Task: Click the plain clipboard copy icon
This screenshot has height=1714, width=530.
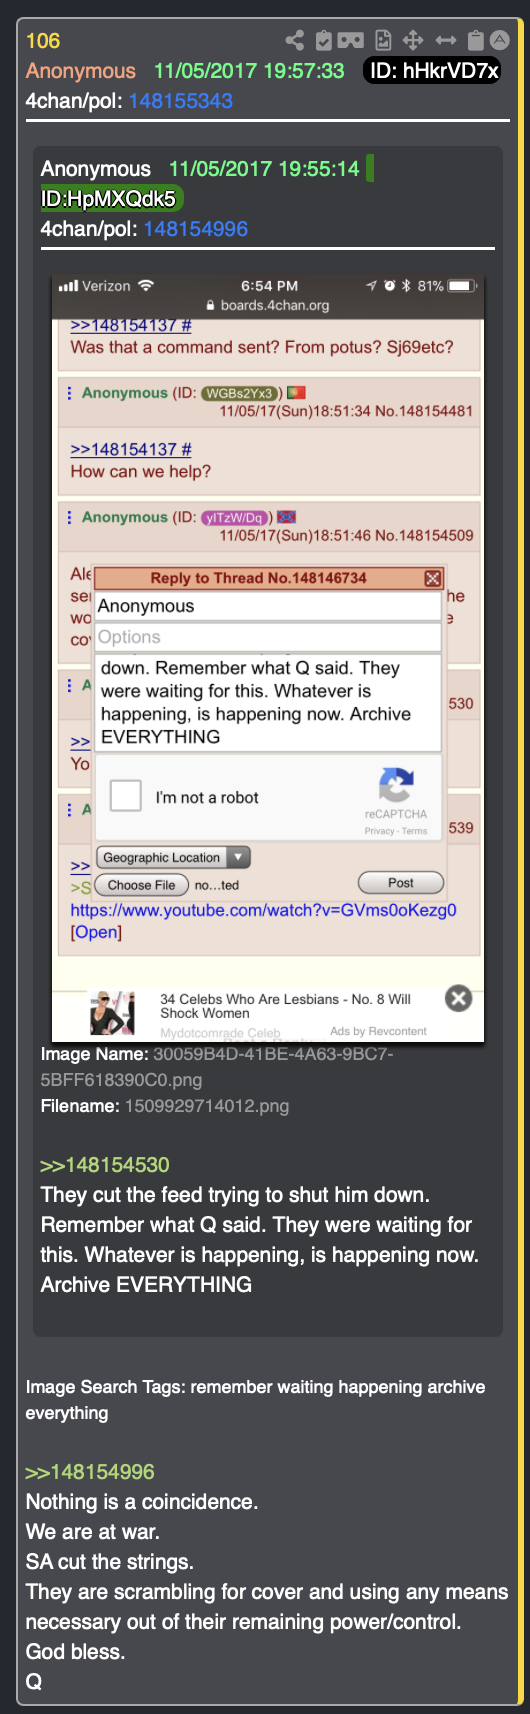Action: click(x=476, y=40)
